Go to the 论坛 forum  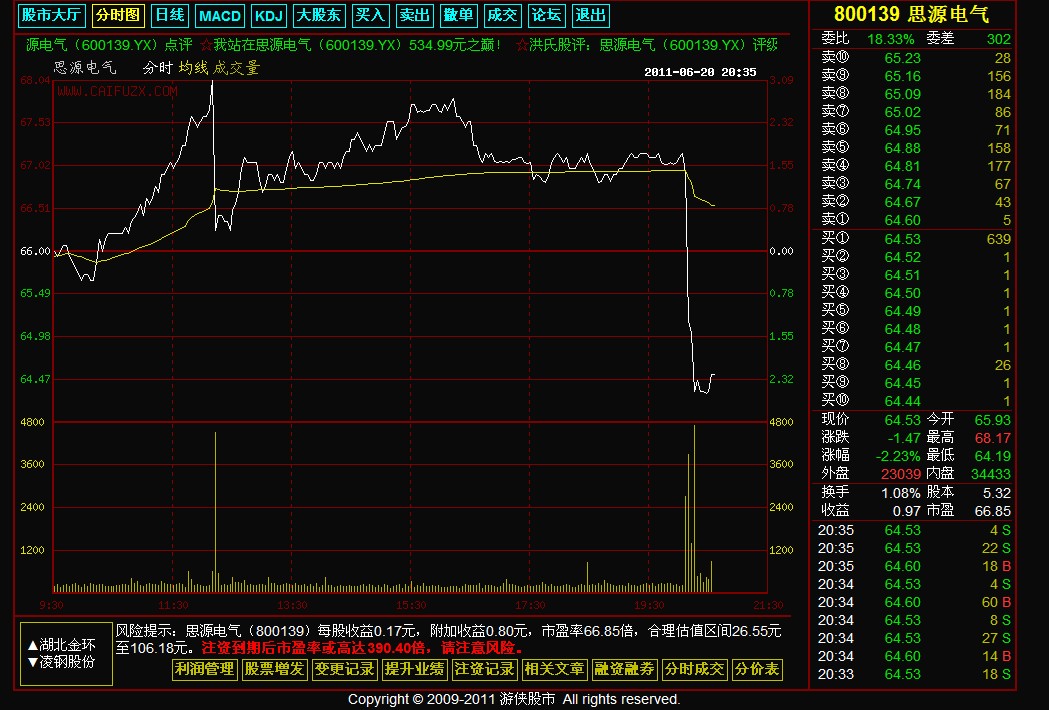[x=546, y=15]
